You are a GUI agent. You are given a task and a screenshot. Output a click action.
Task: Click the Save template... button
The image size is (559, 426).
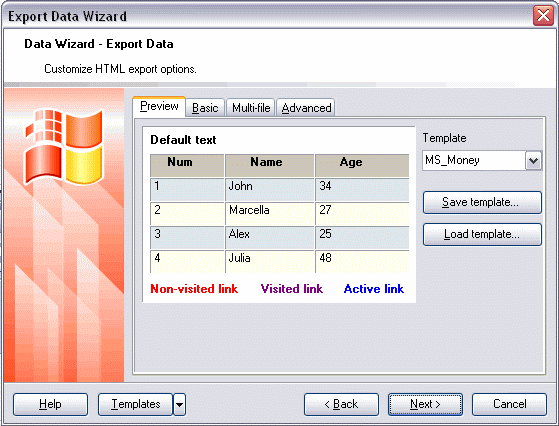point(482,202)
